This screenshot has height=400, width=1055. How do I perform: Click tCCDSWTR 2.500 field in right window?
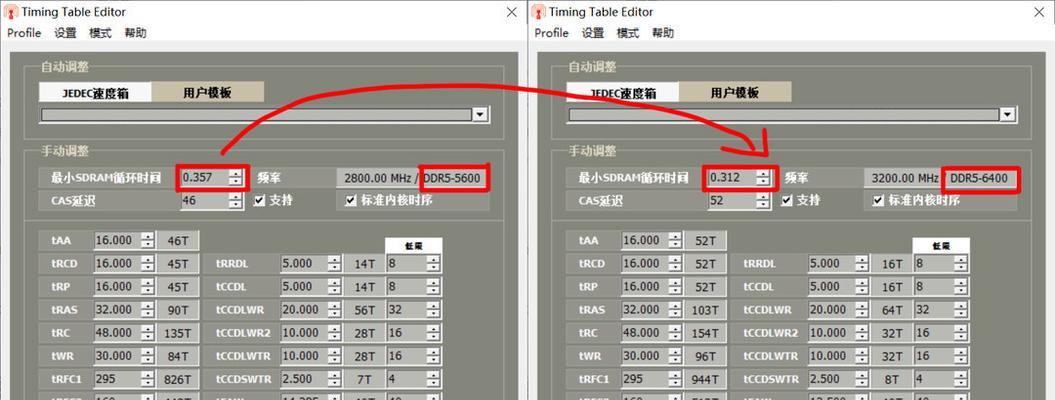pyautogui.click(x=831, y=379)
